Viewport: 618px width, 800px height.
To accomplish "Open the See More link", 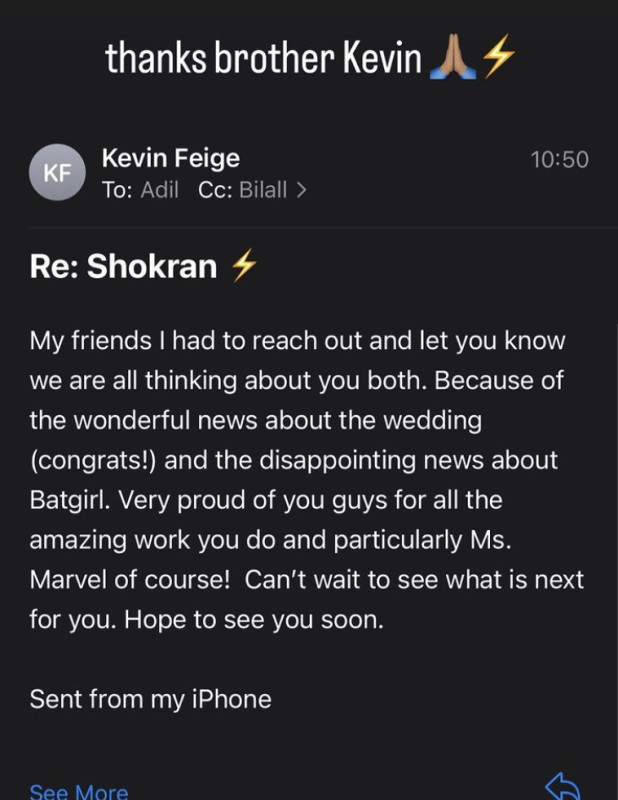I will (x=79, y=791).
